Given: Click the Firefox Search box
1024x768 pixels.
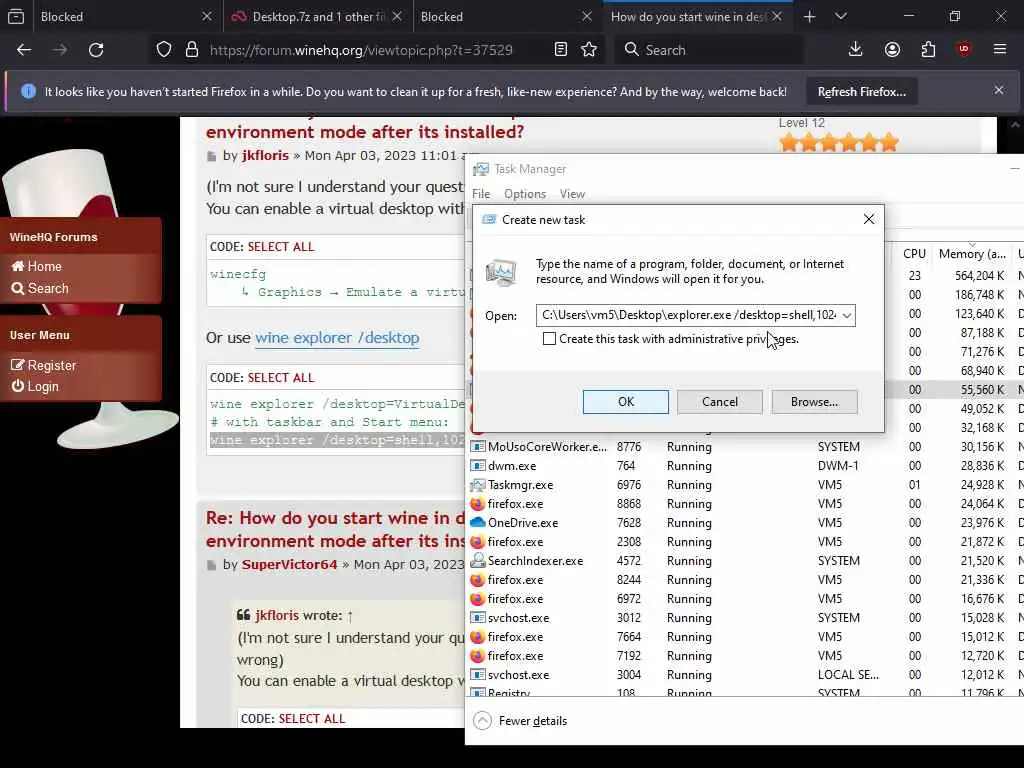Looking at the screenshot, I should pyautogui.click(x=709, y=50).
